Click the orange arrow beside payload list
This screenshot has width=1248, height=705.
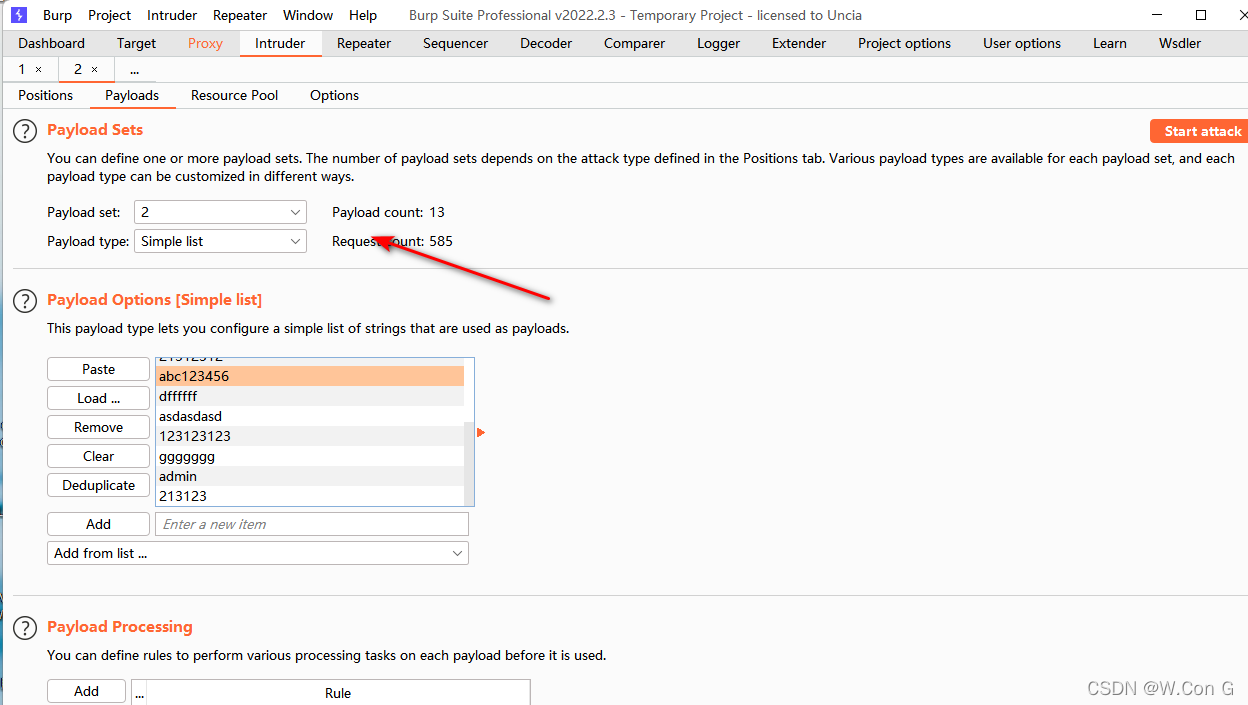[x=481, y=432]
